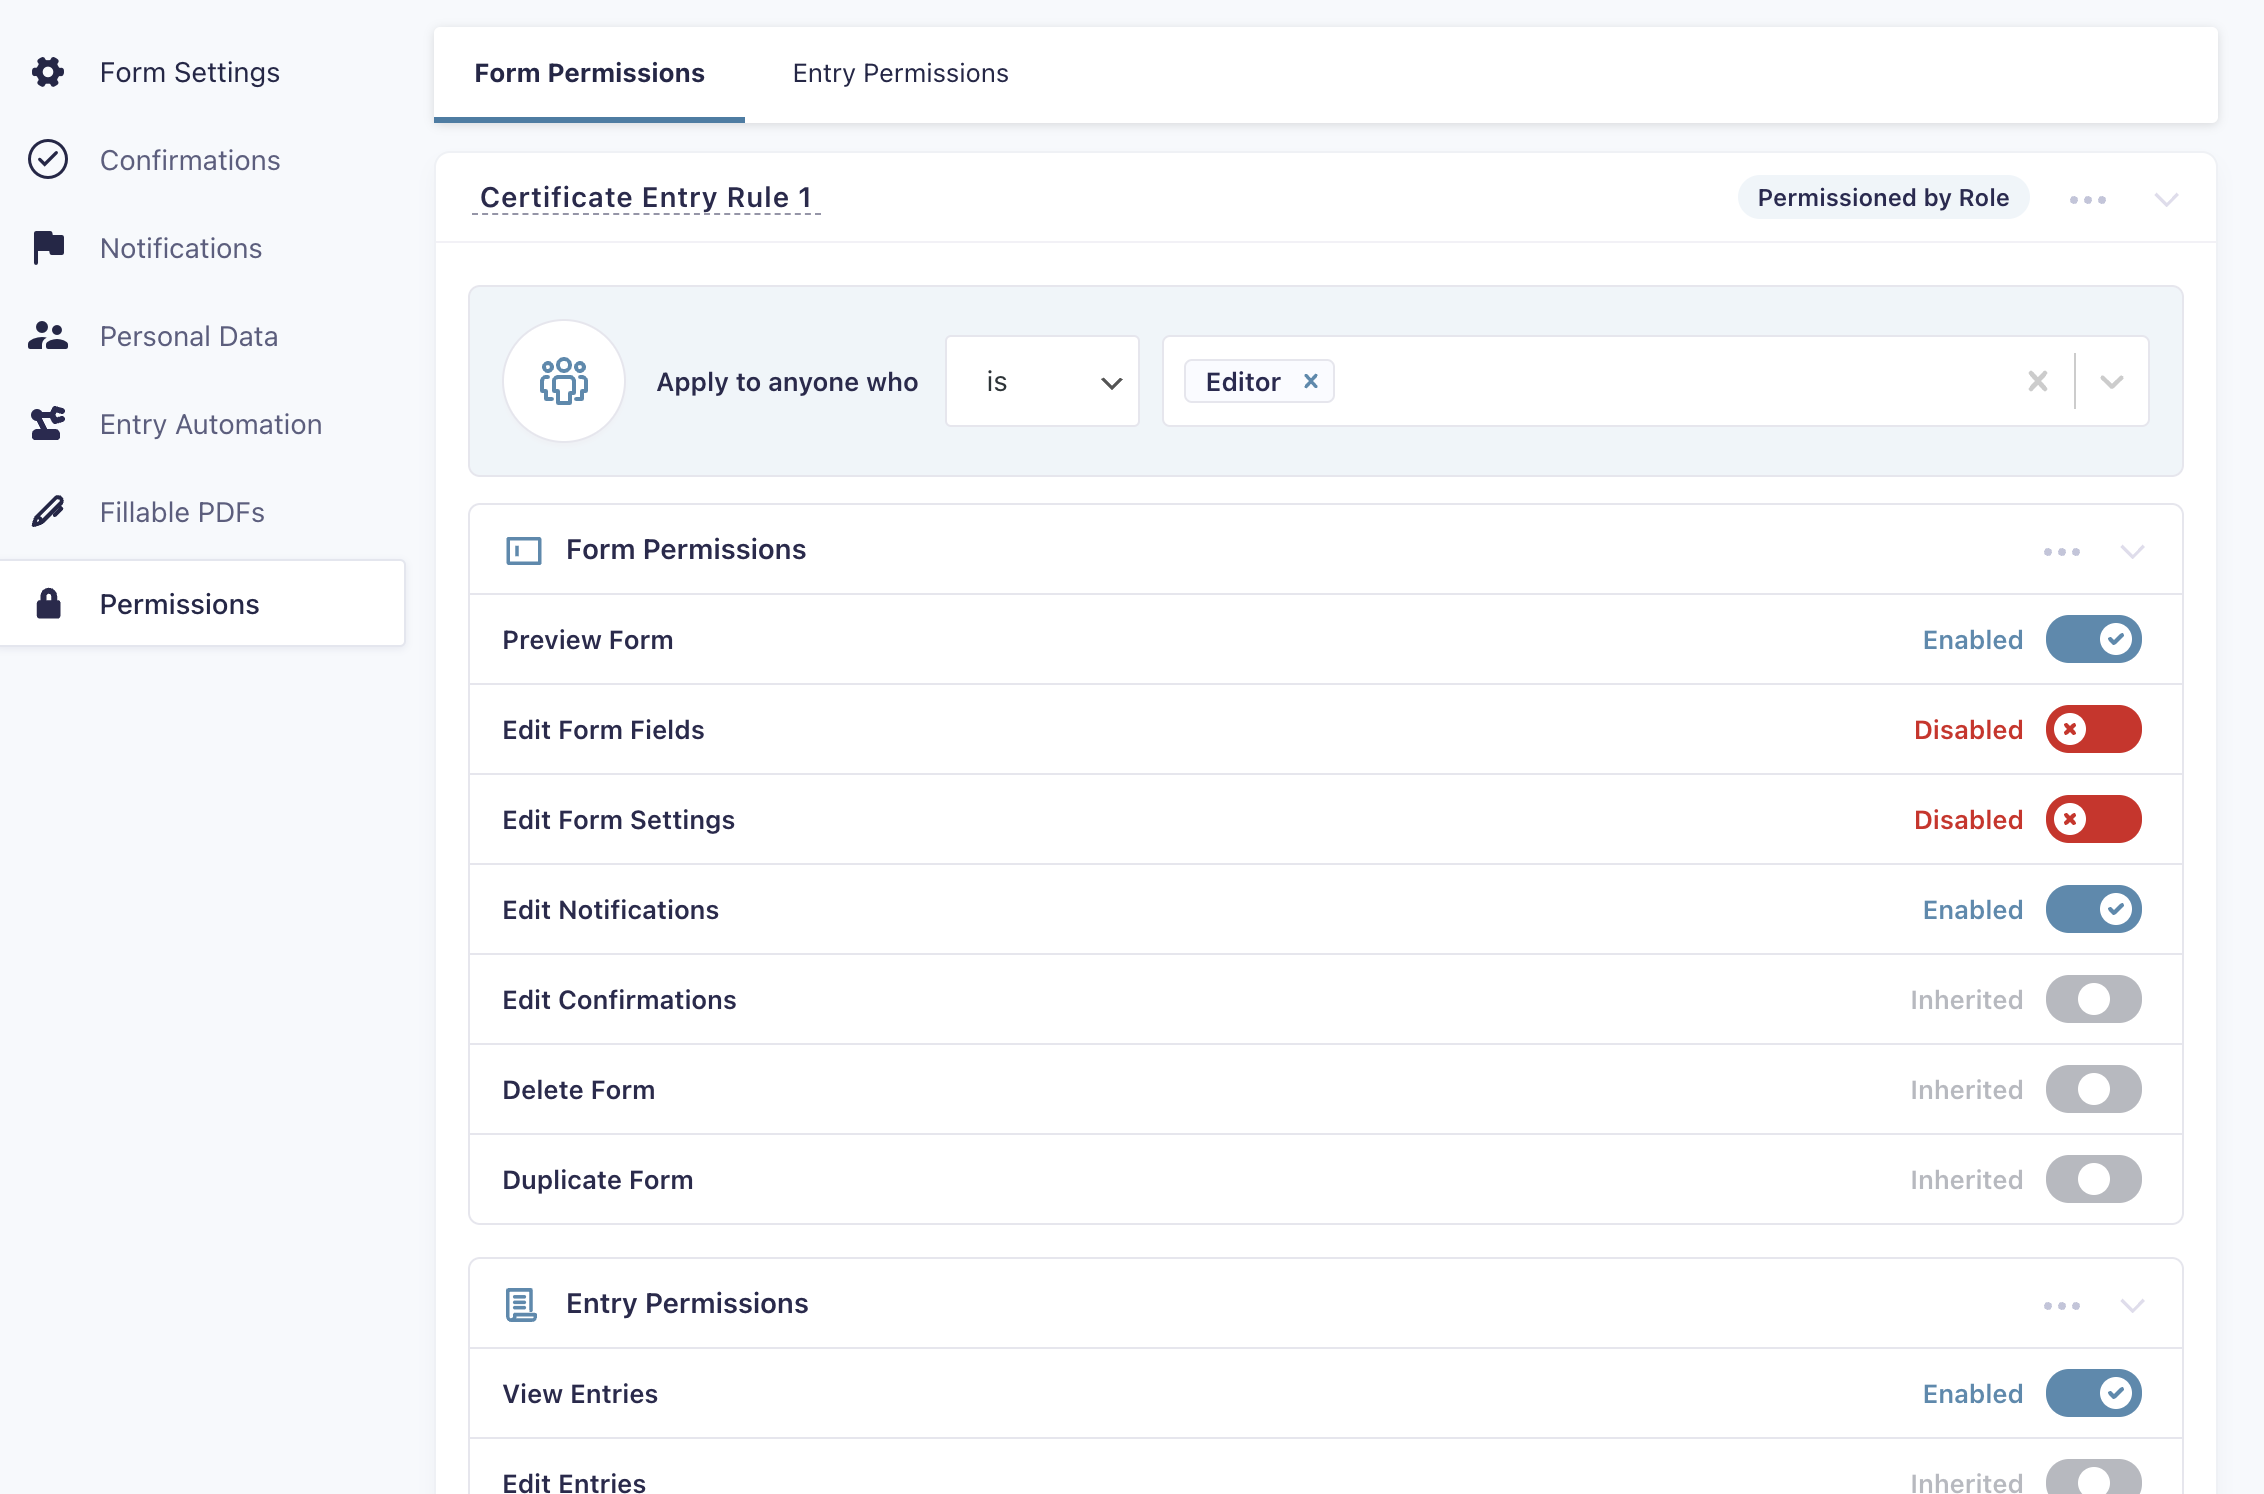
Task: Click the Duplicate Form row label
Action: point(597,1180)
